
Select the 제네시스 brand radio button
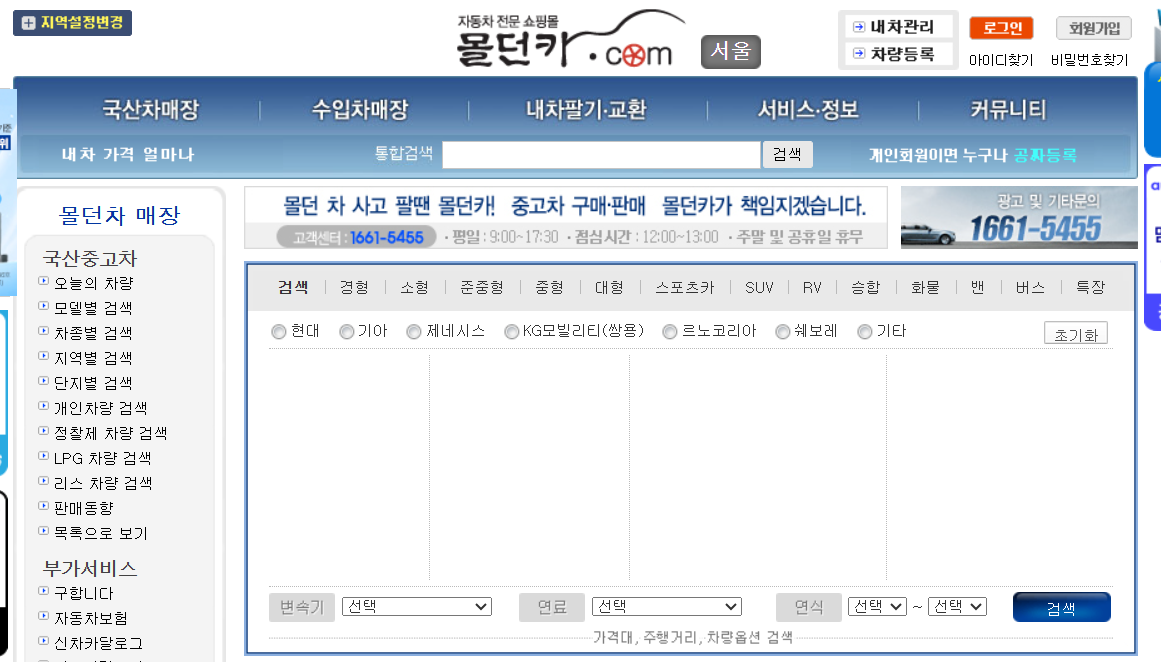(x=414, y=332)
